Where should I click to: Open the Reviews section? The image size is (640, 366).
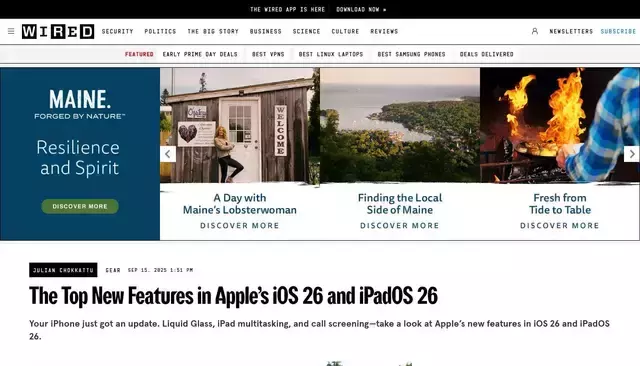[384, 31]
